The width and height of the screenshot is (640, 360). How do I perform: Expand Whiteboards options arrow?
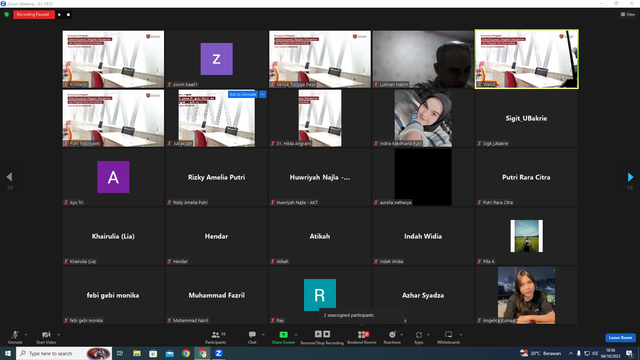pyautogui.click(x=461, y=335)
